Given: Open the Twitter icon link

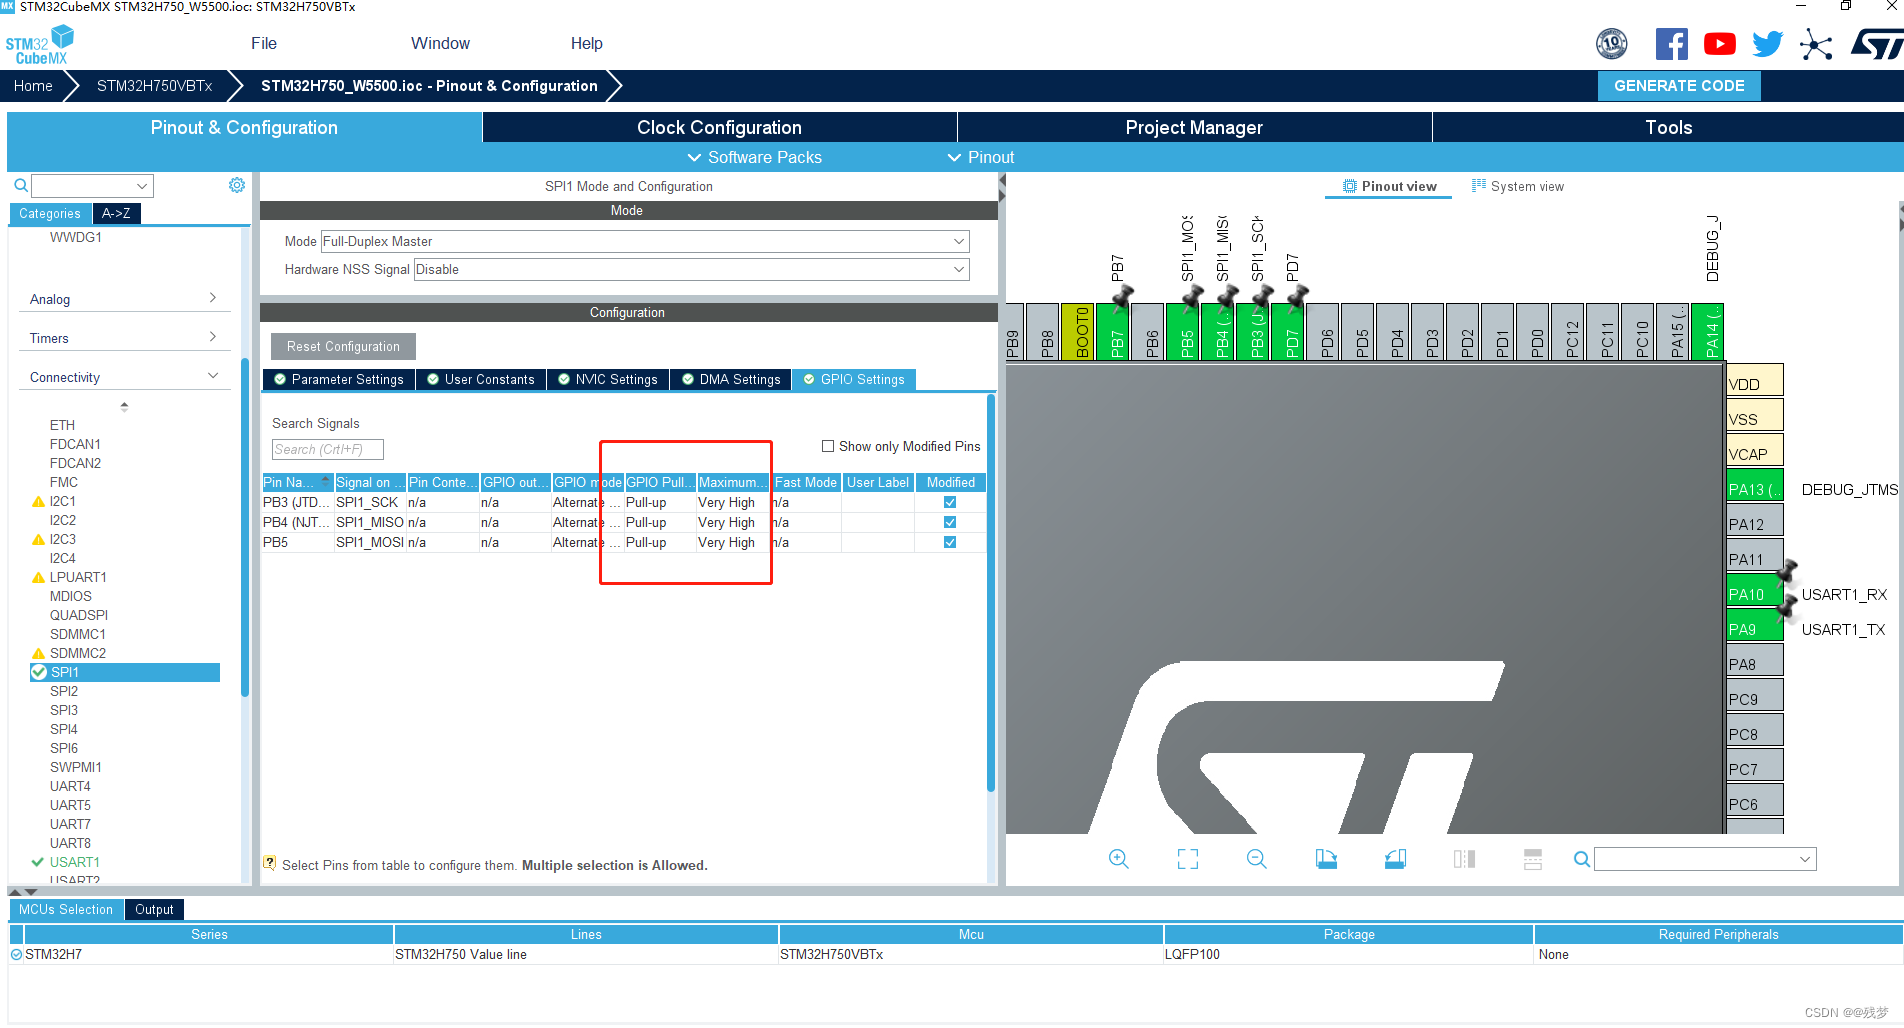Looking at the screenshot, I should [1768, 44].
